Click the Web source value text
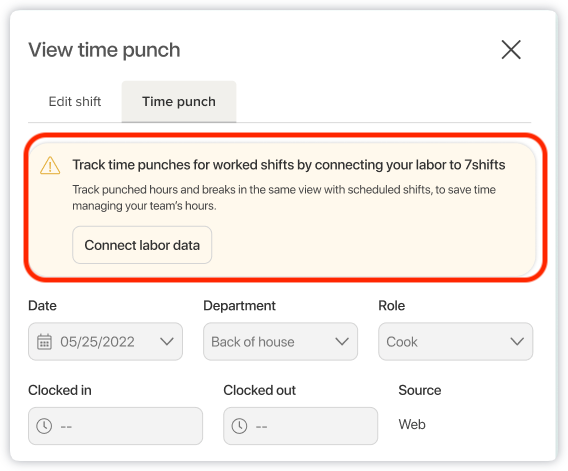 [412, 424]
